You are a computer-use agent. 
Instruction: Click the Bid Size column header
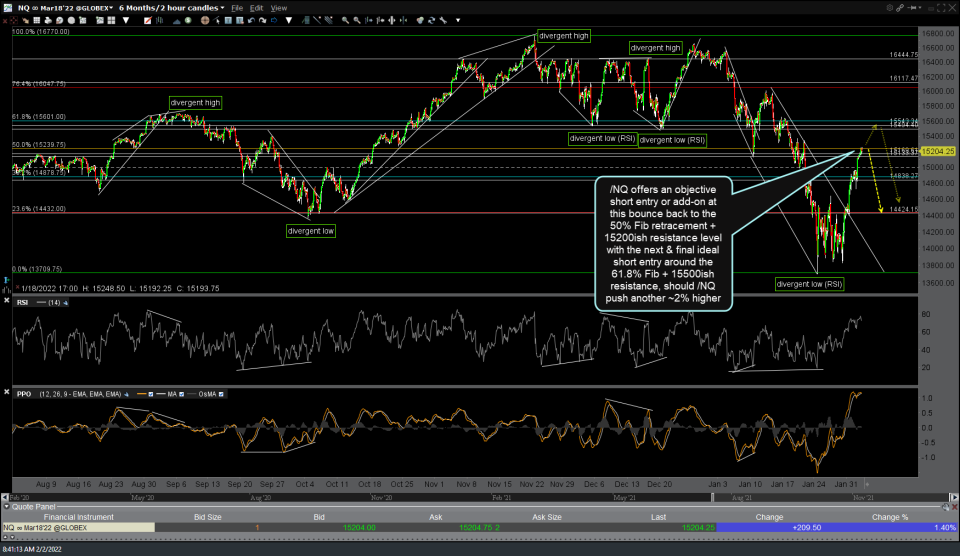(208, 517)
